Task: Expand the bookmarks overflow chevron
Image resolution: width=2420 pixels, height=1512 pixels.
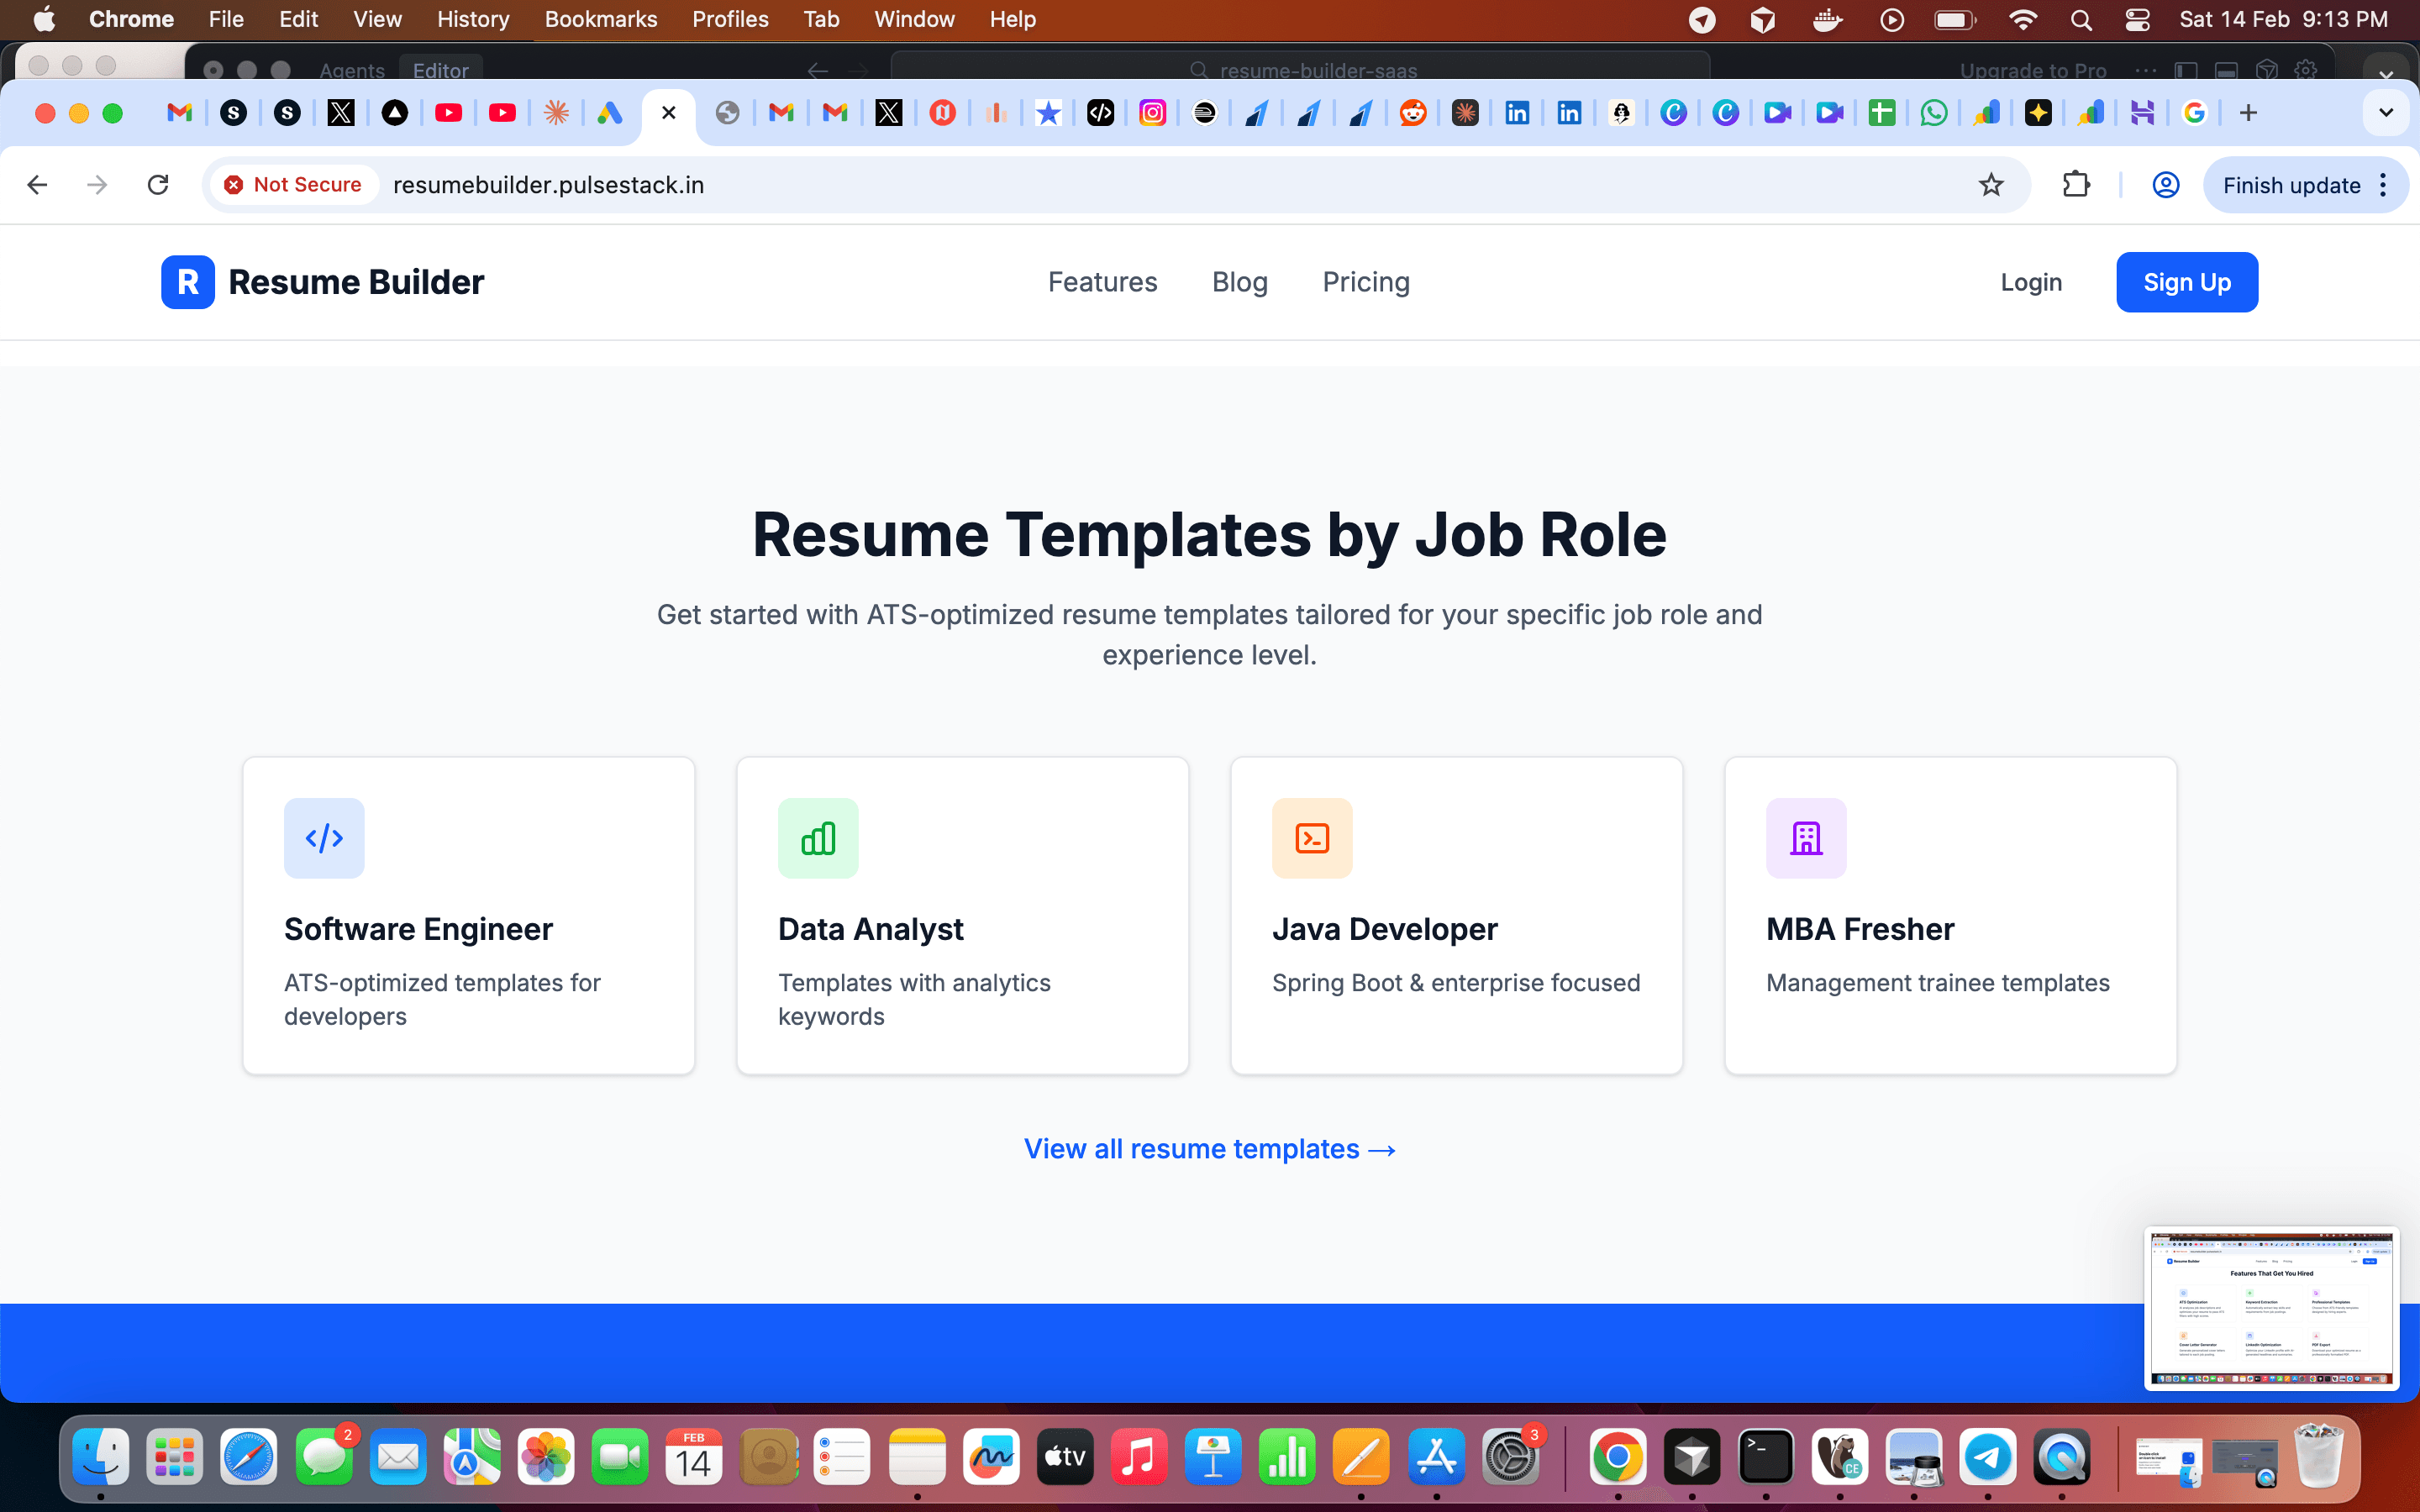Action: point(2386,112)
